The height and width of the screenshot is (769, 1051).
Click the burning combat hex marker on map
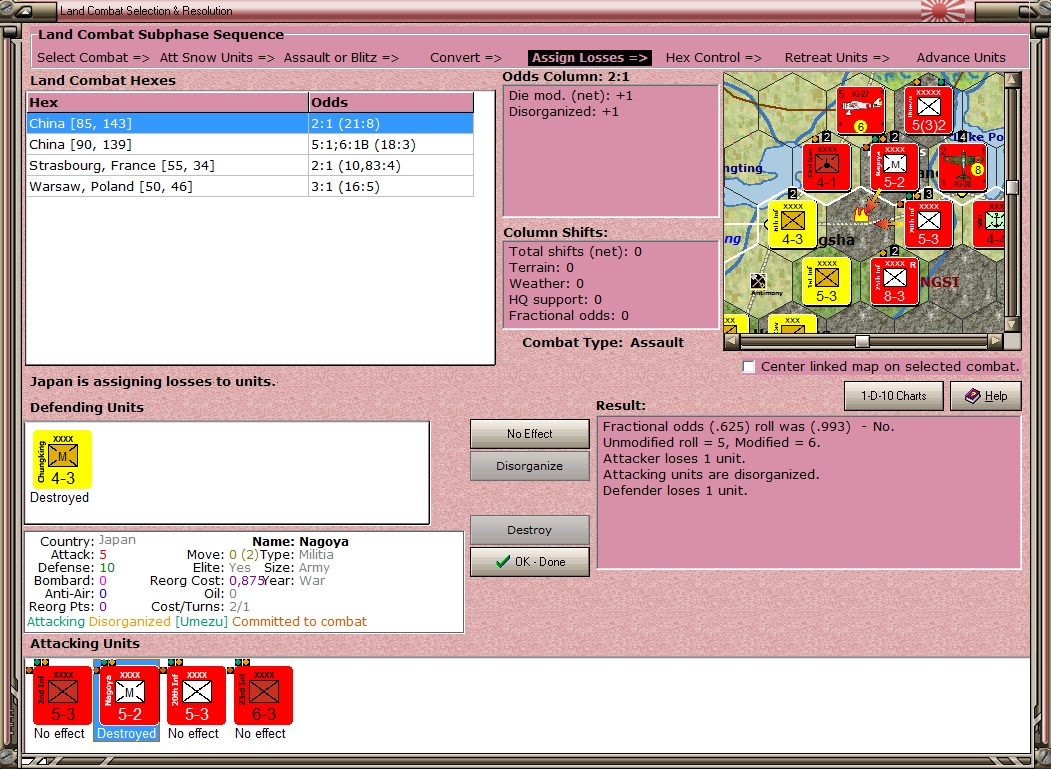pos(861,214)
